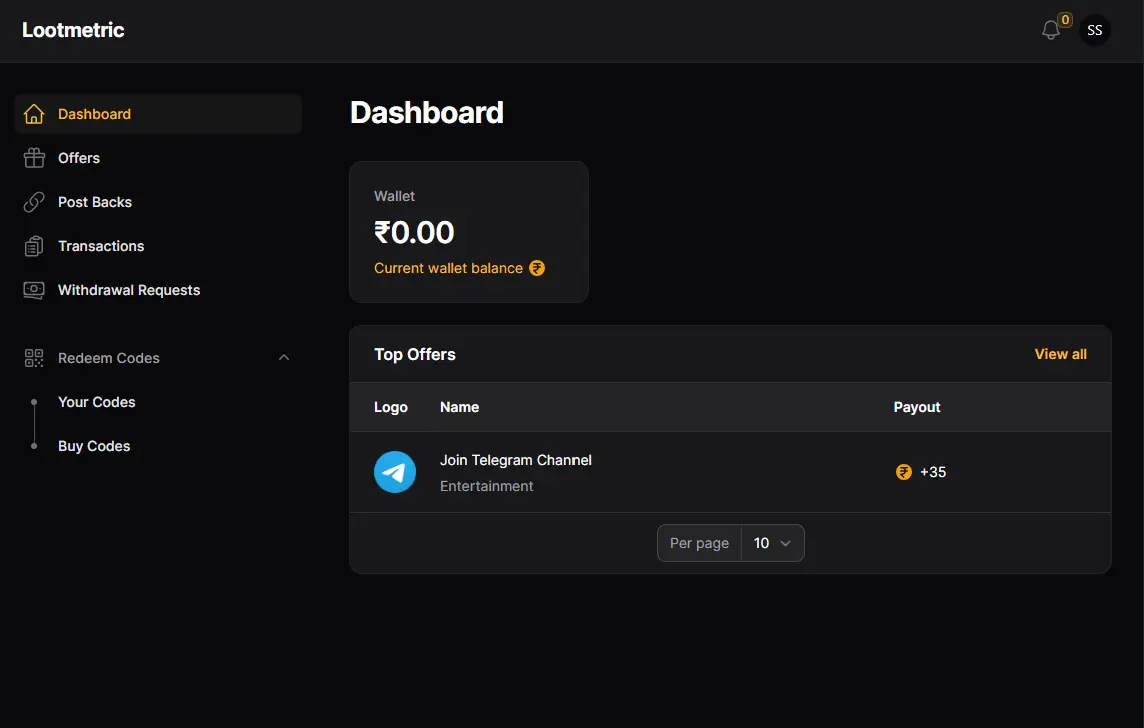Click the rupee coin beside wallet balance
Viewport: 1144px width, 728px height.
click(537, 268)
